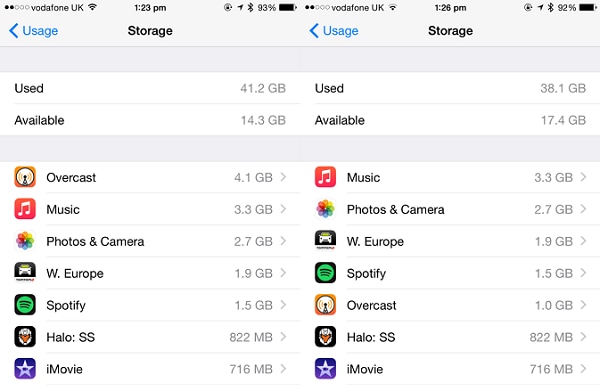Select the 14.3 GB Available value

click(x=263, y=120)
